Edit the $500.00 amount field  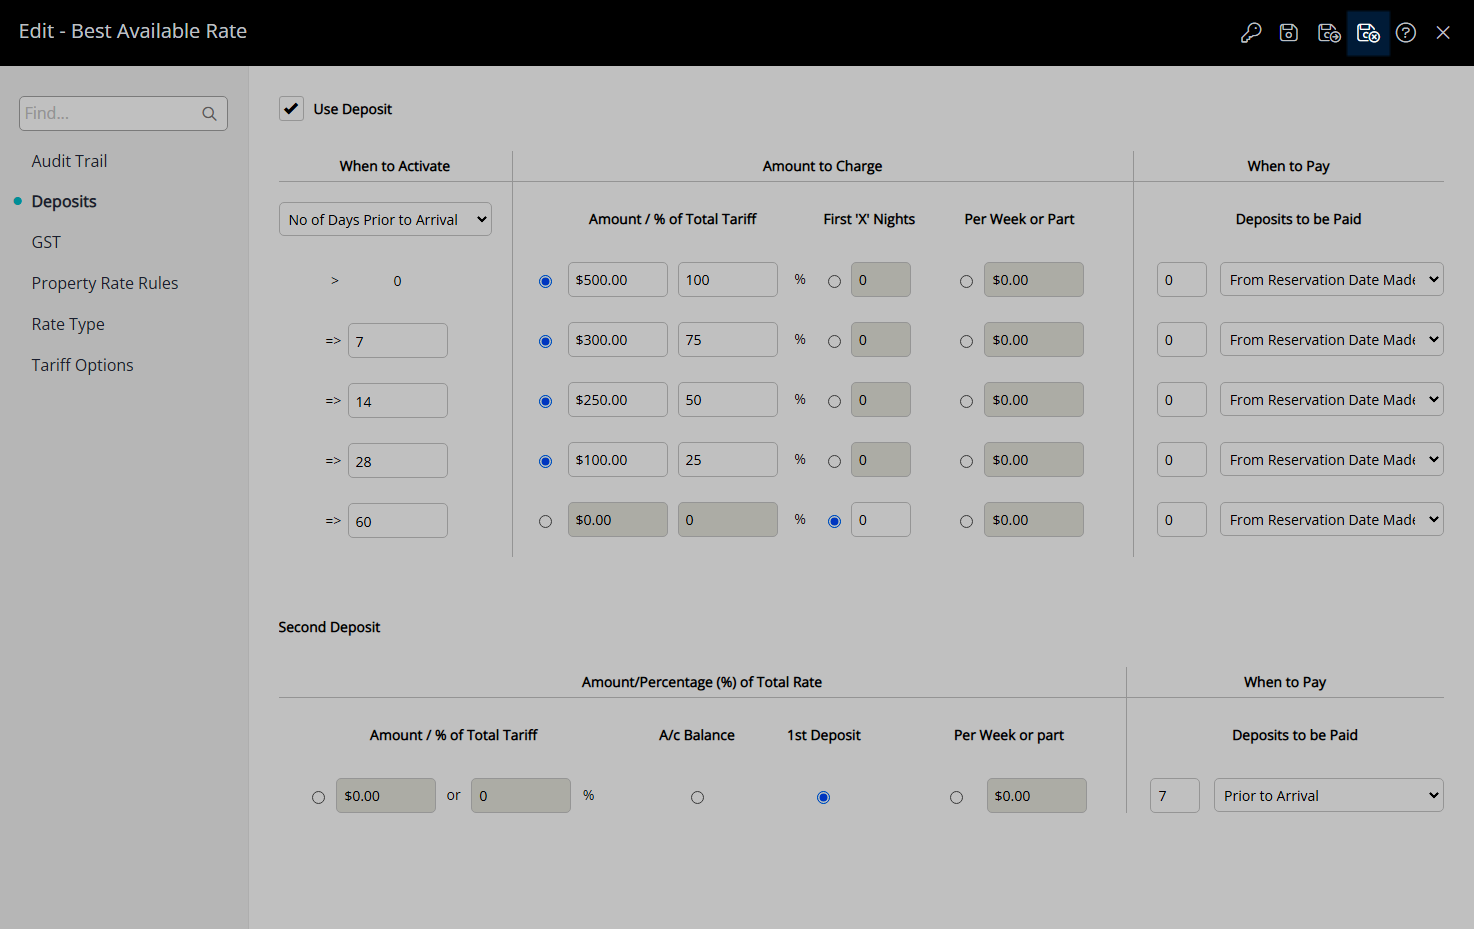point(618,279)
